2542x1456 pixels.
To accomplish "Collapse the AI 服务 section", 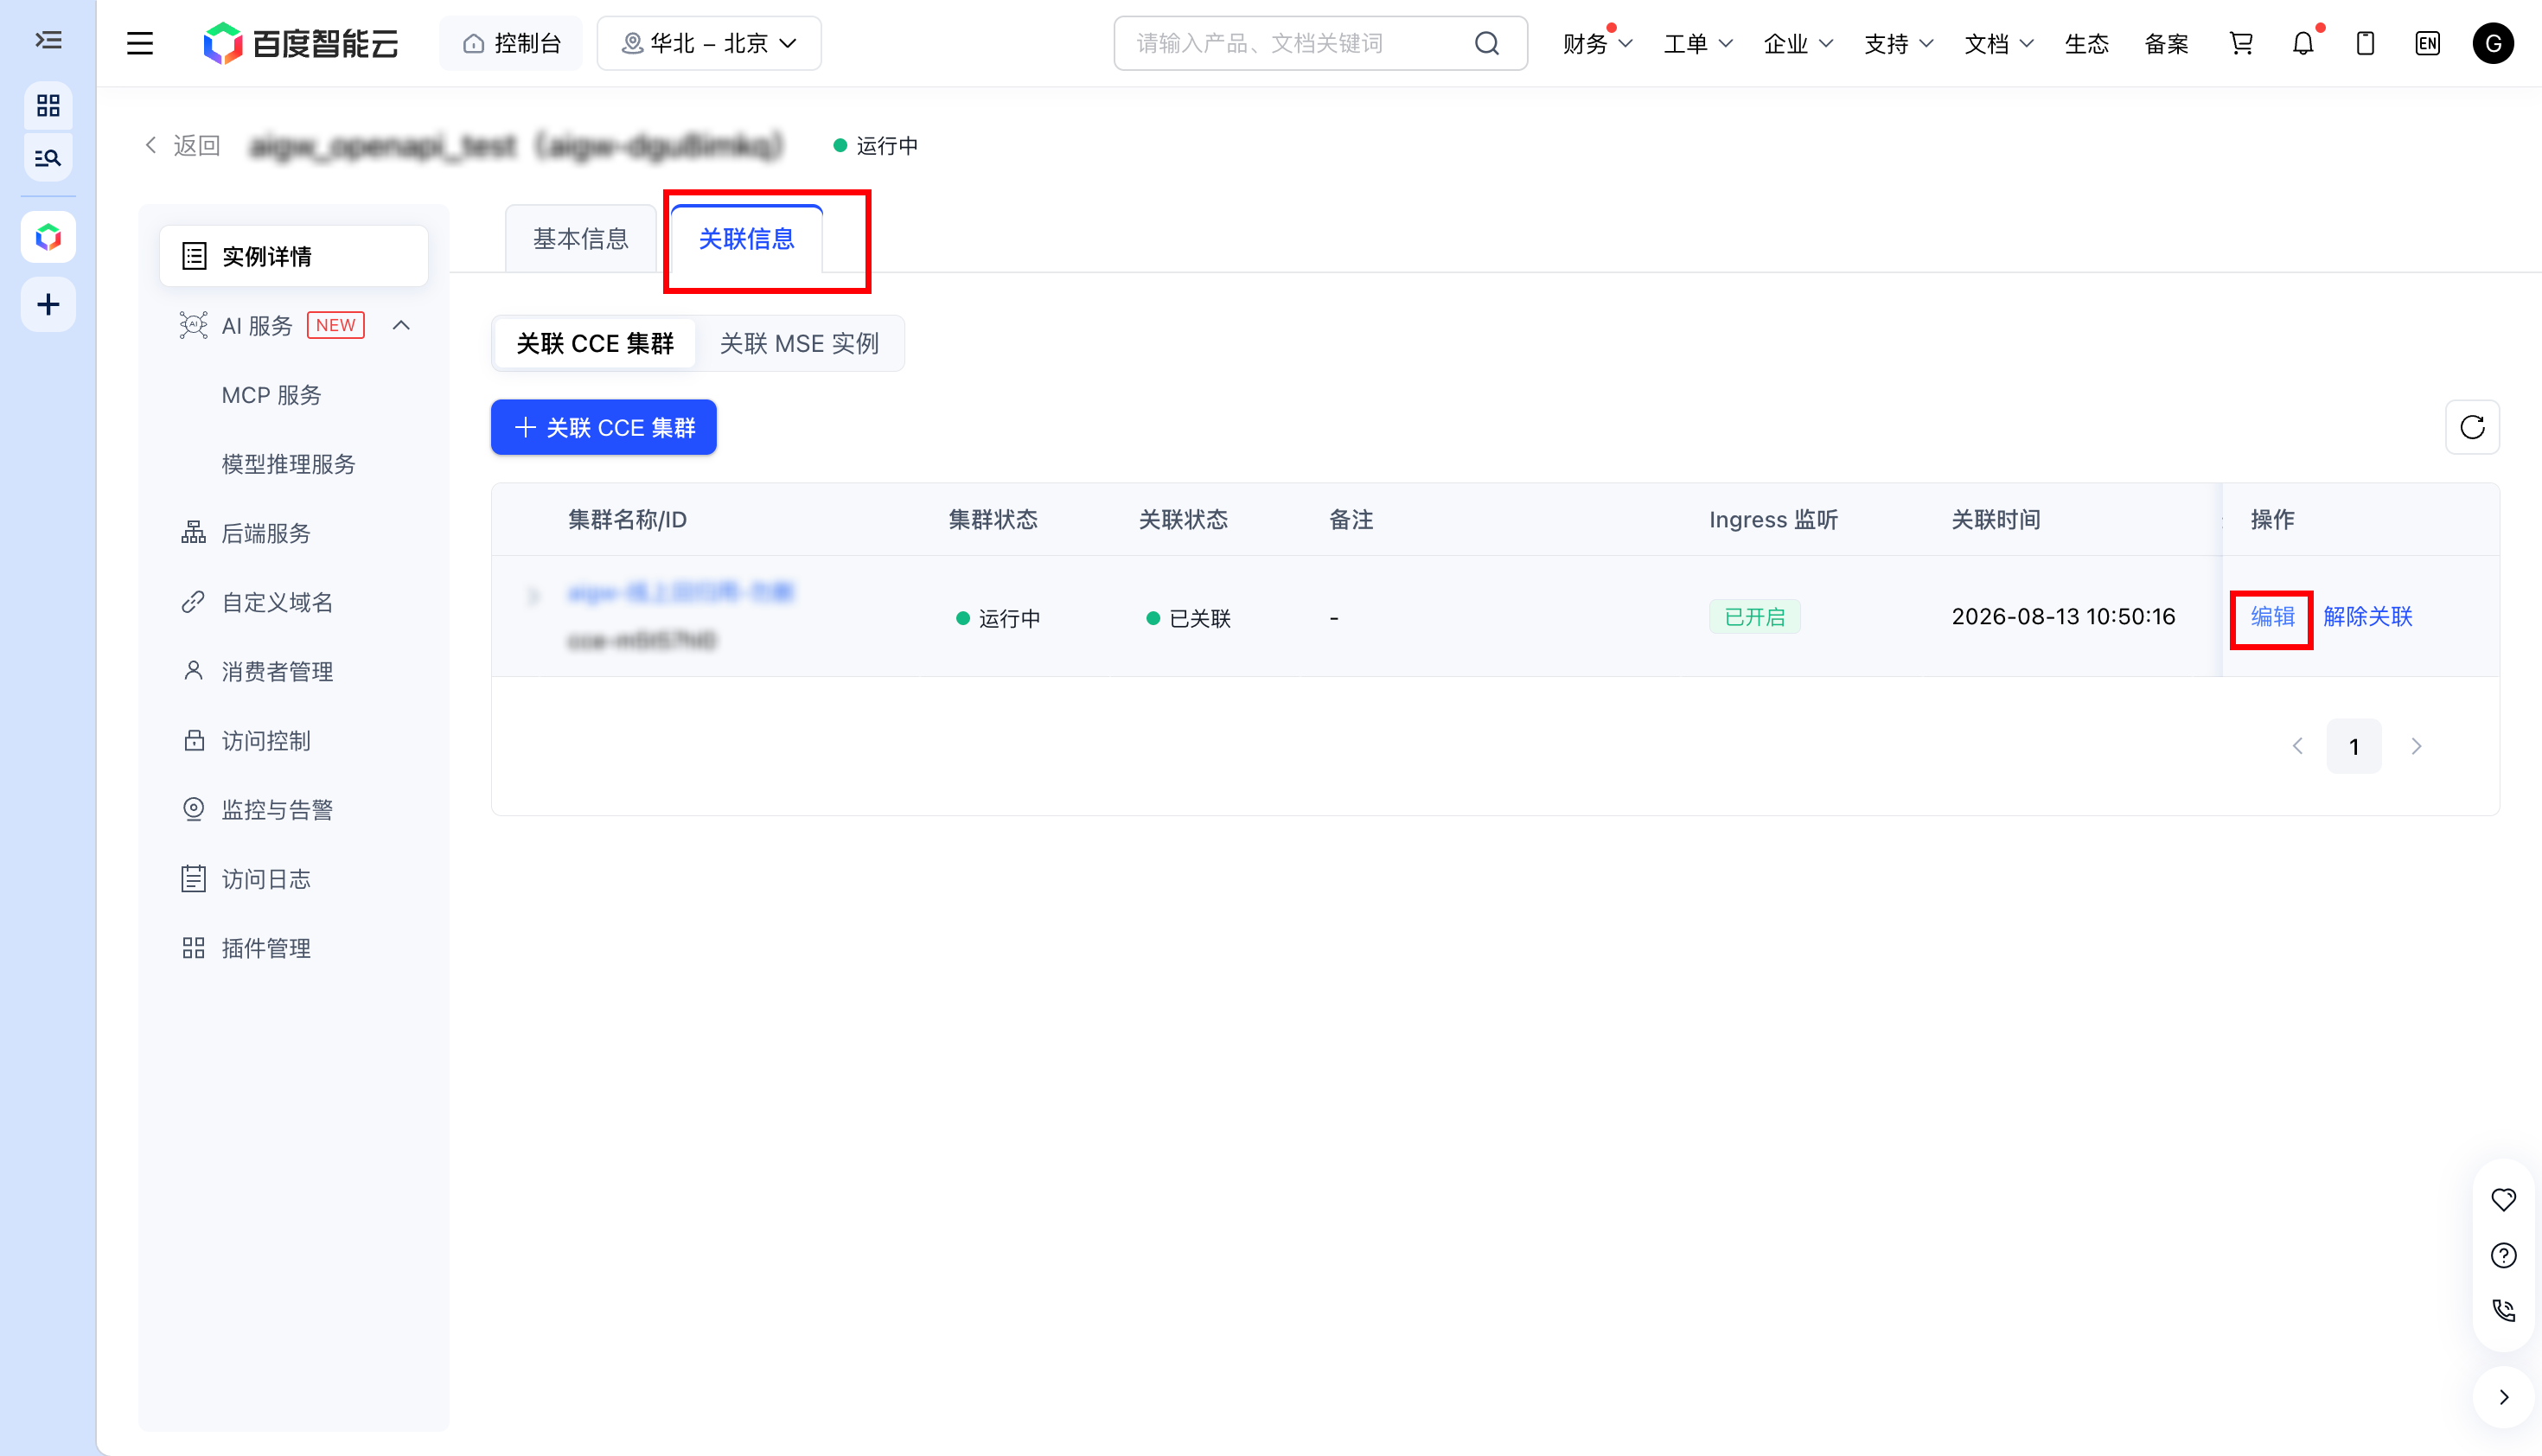I will [x=401, y=325].
